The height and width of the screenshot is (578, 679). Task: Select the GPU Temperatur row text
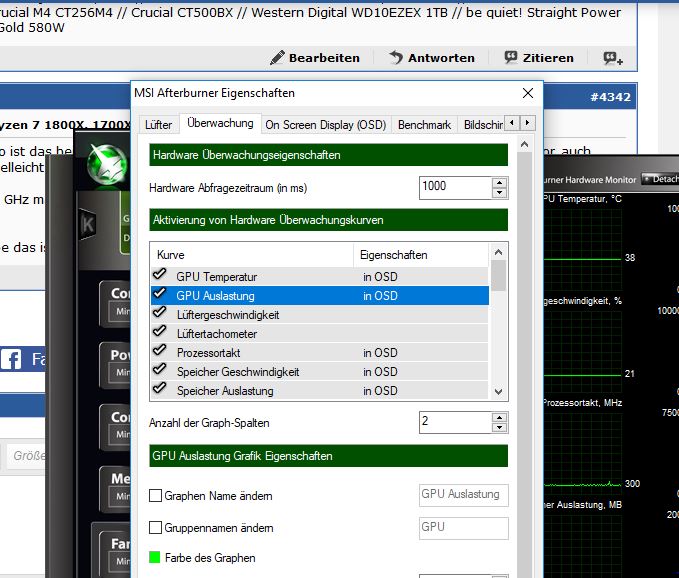point(217,277)
